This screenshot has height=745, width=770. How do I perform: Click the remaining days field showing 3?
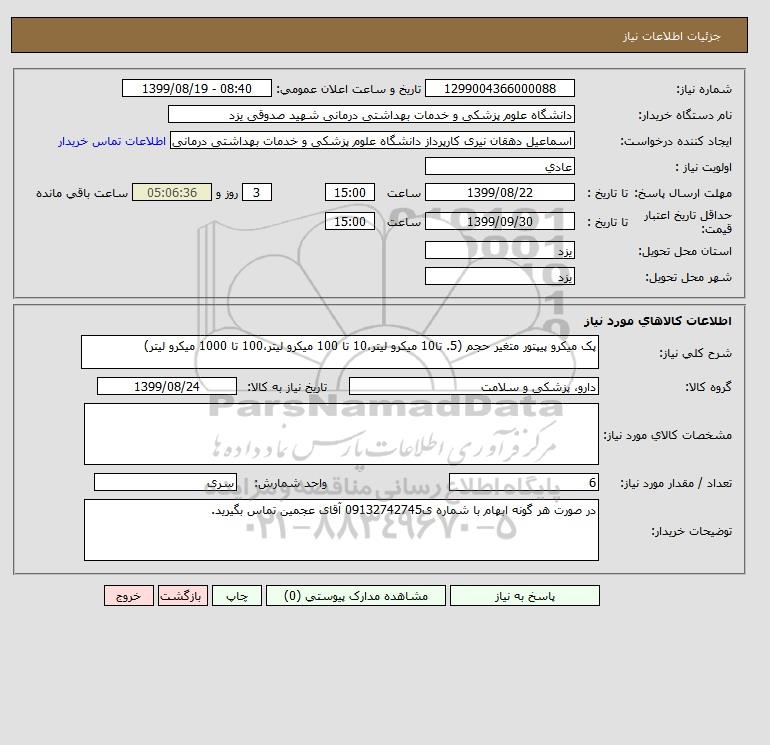[257, 193]
